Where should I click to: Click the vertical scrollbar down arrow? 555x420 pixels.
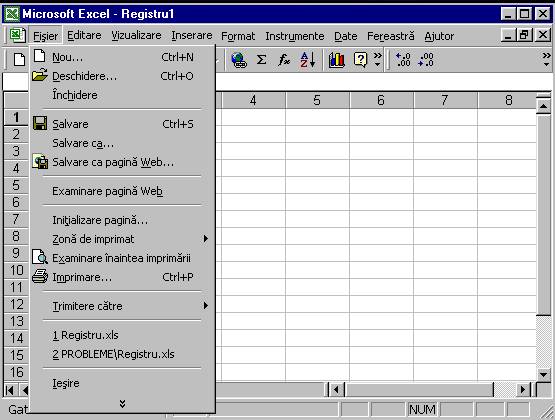(543, 374)
